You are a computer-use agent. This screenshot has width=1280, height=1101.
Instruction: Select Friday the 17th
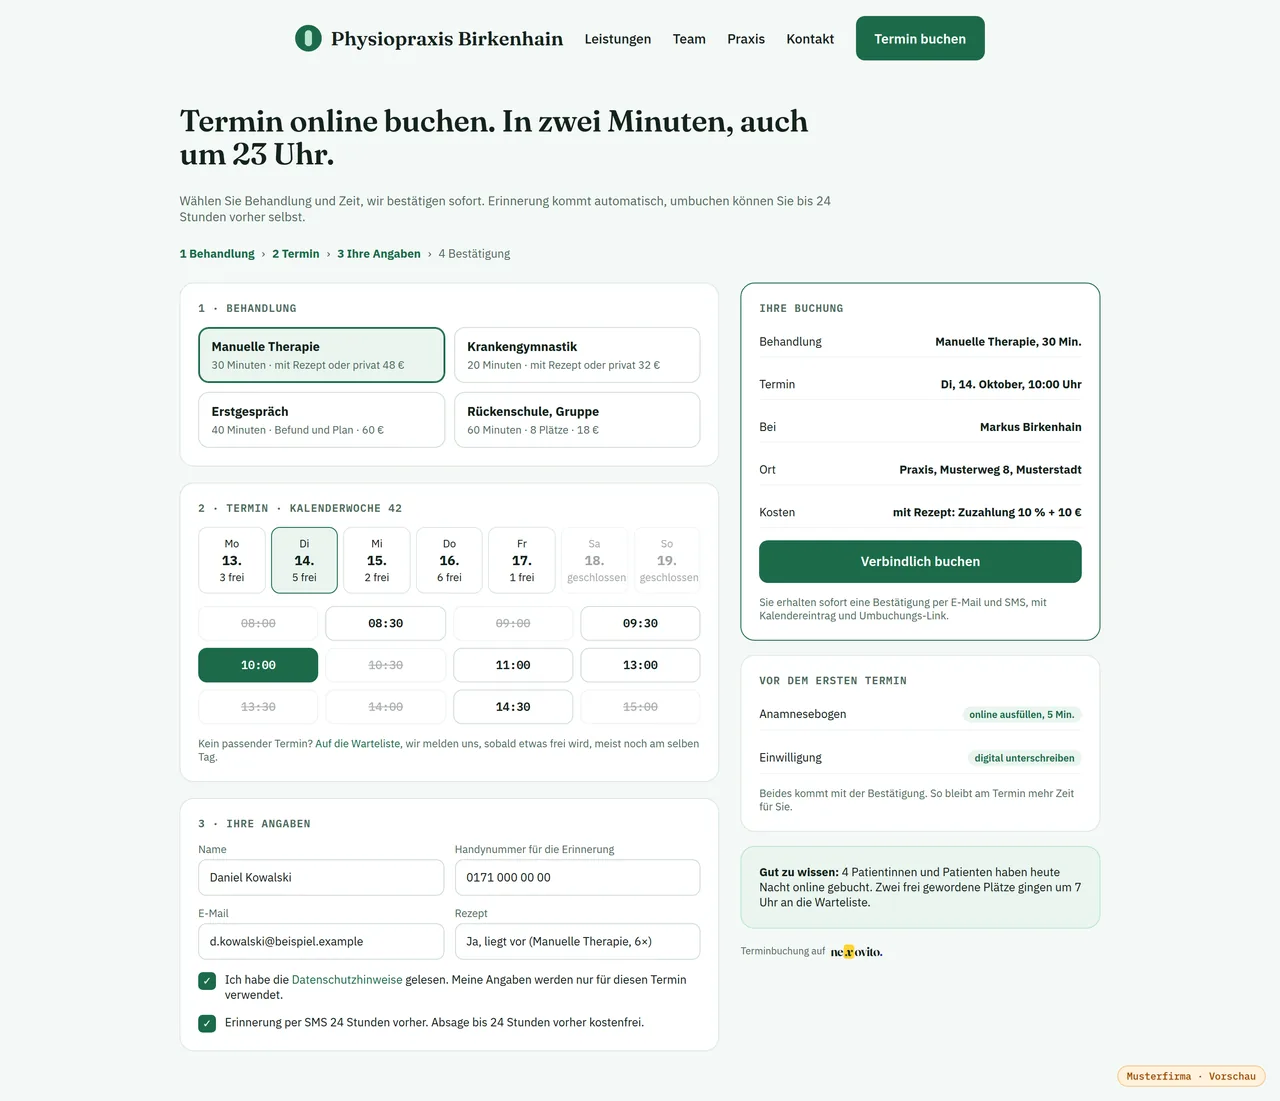[522, 560]
